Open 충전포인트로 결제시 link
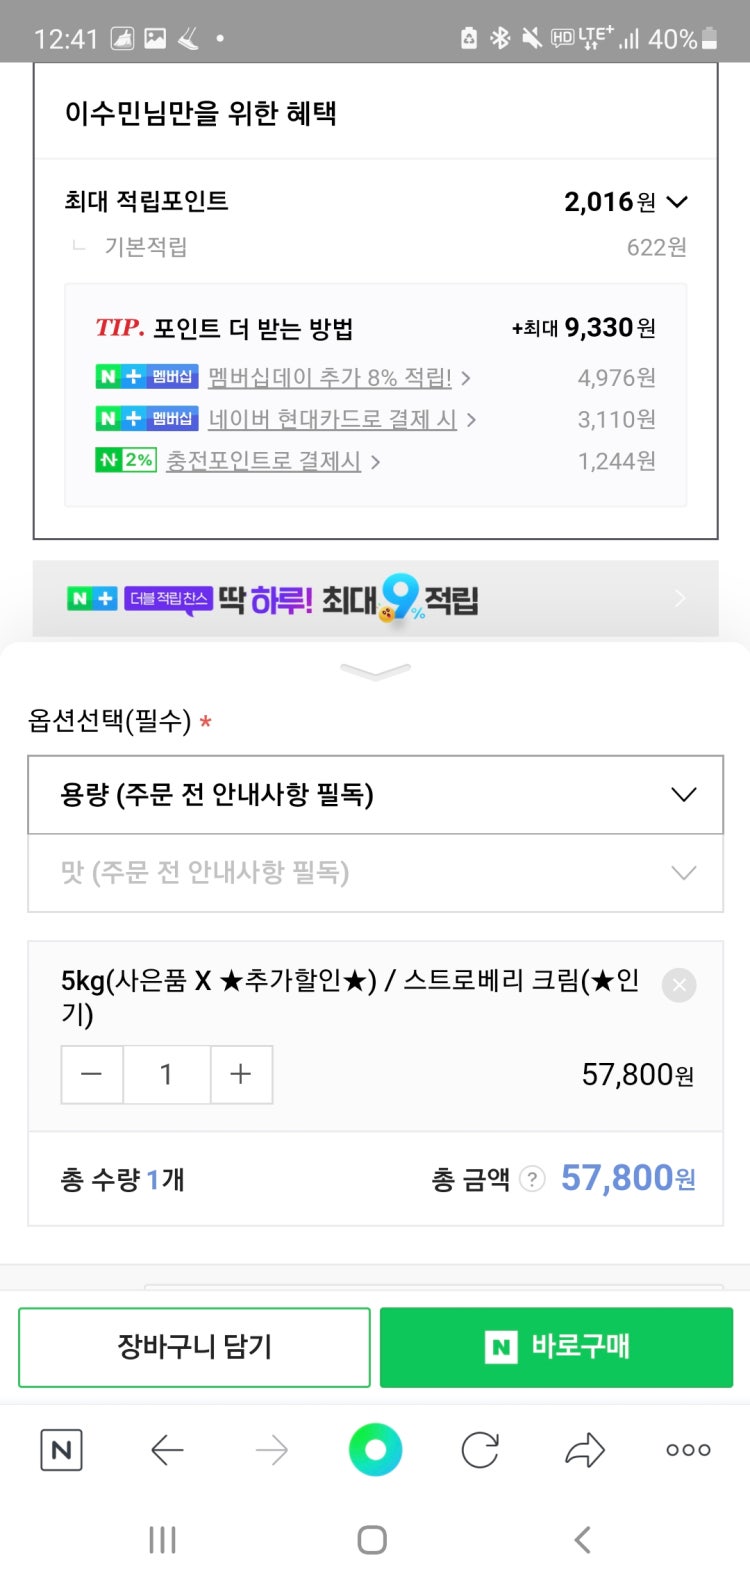The width and height of the screenshot is (750, 1583). pos(264,461)
